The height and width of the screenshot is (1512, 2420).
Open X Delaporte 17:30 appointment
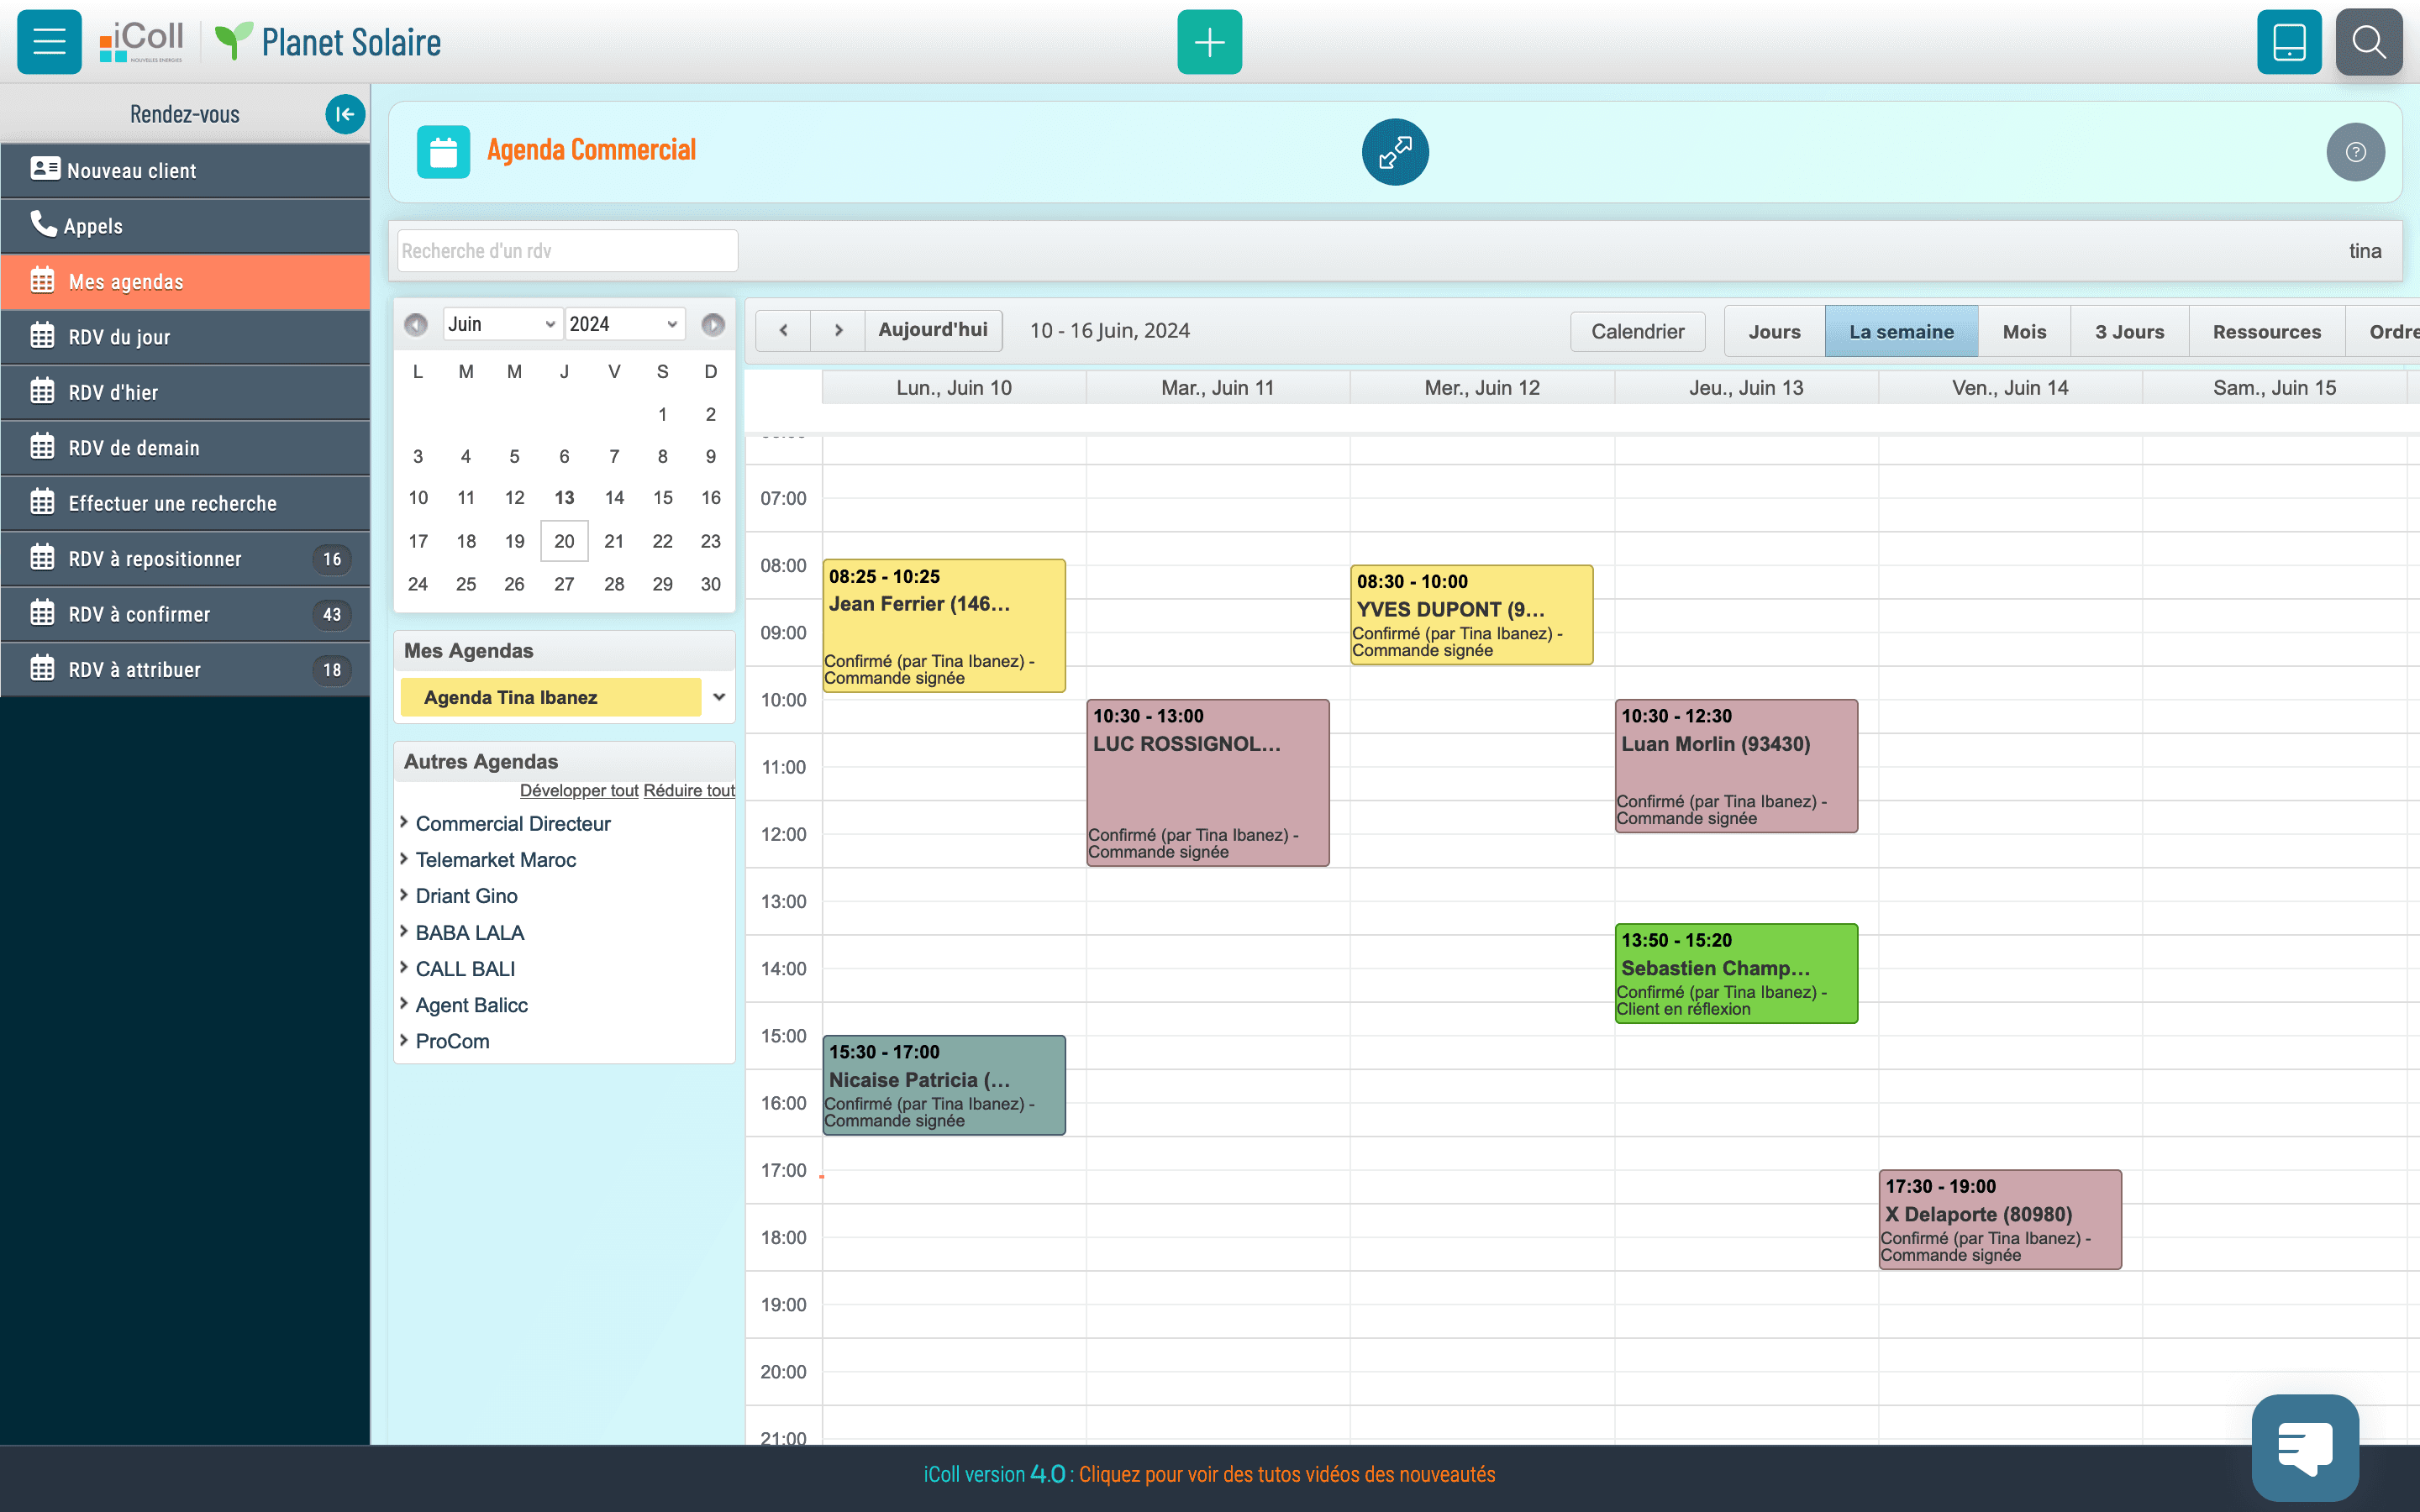[x=2000, y=1220]
